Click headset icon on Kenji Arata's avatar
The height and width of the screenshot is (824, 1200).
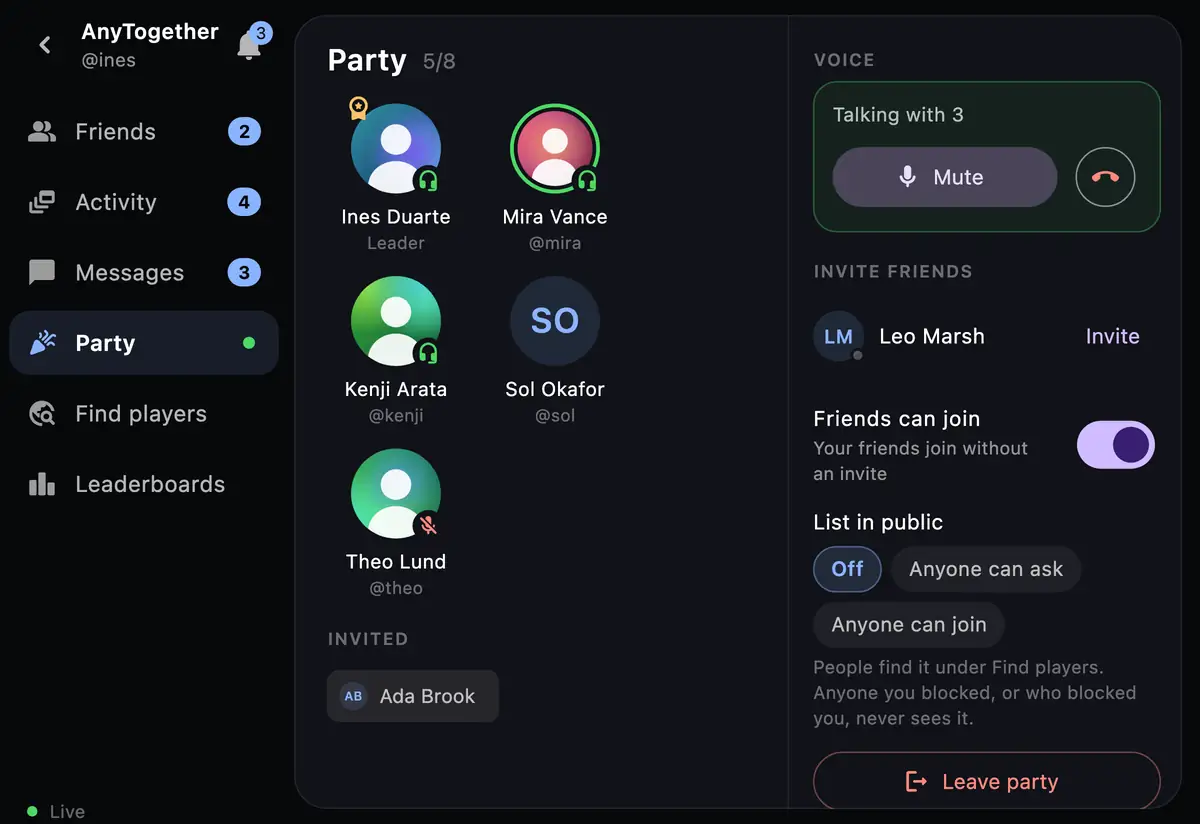click(x=428, y=353)
